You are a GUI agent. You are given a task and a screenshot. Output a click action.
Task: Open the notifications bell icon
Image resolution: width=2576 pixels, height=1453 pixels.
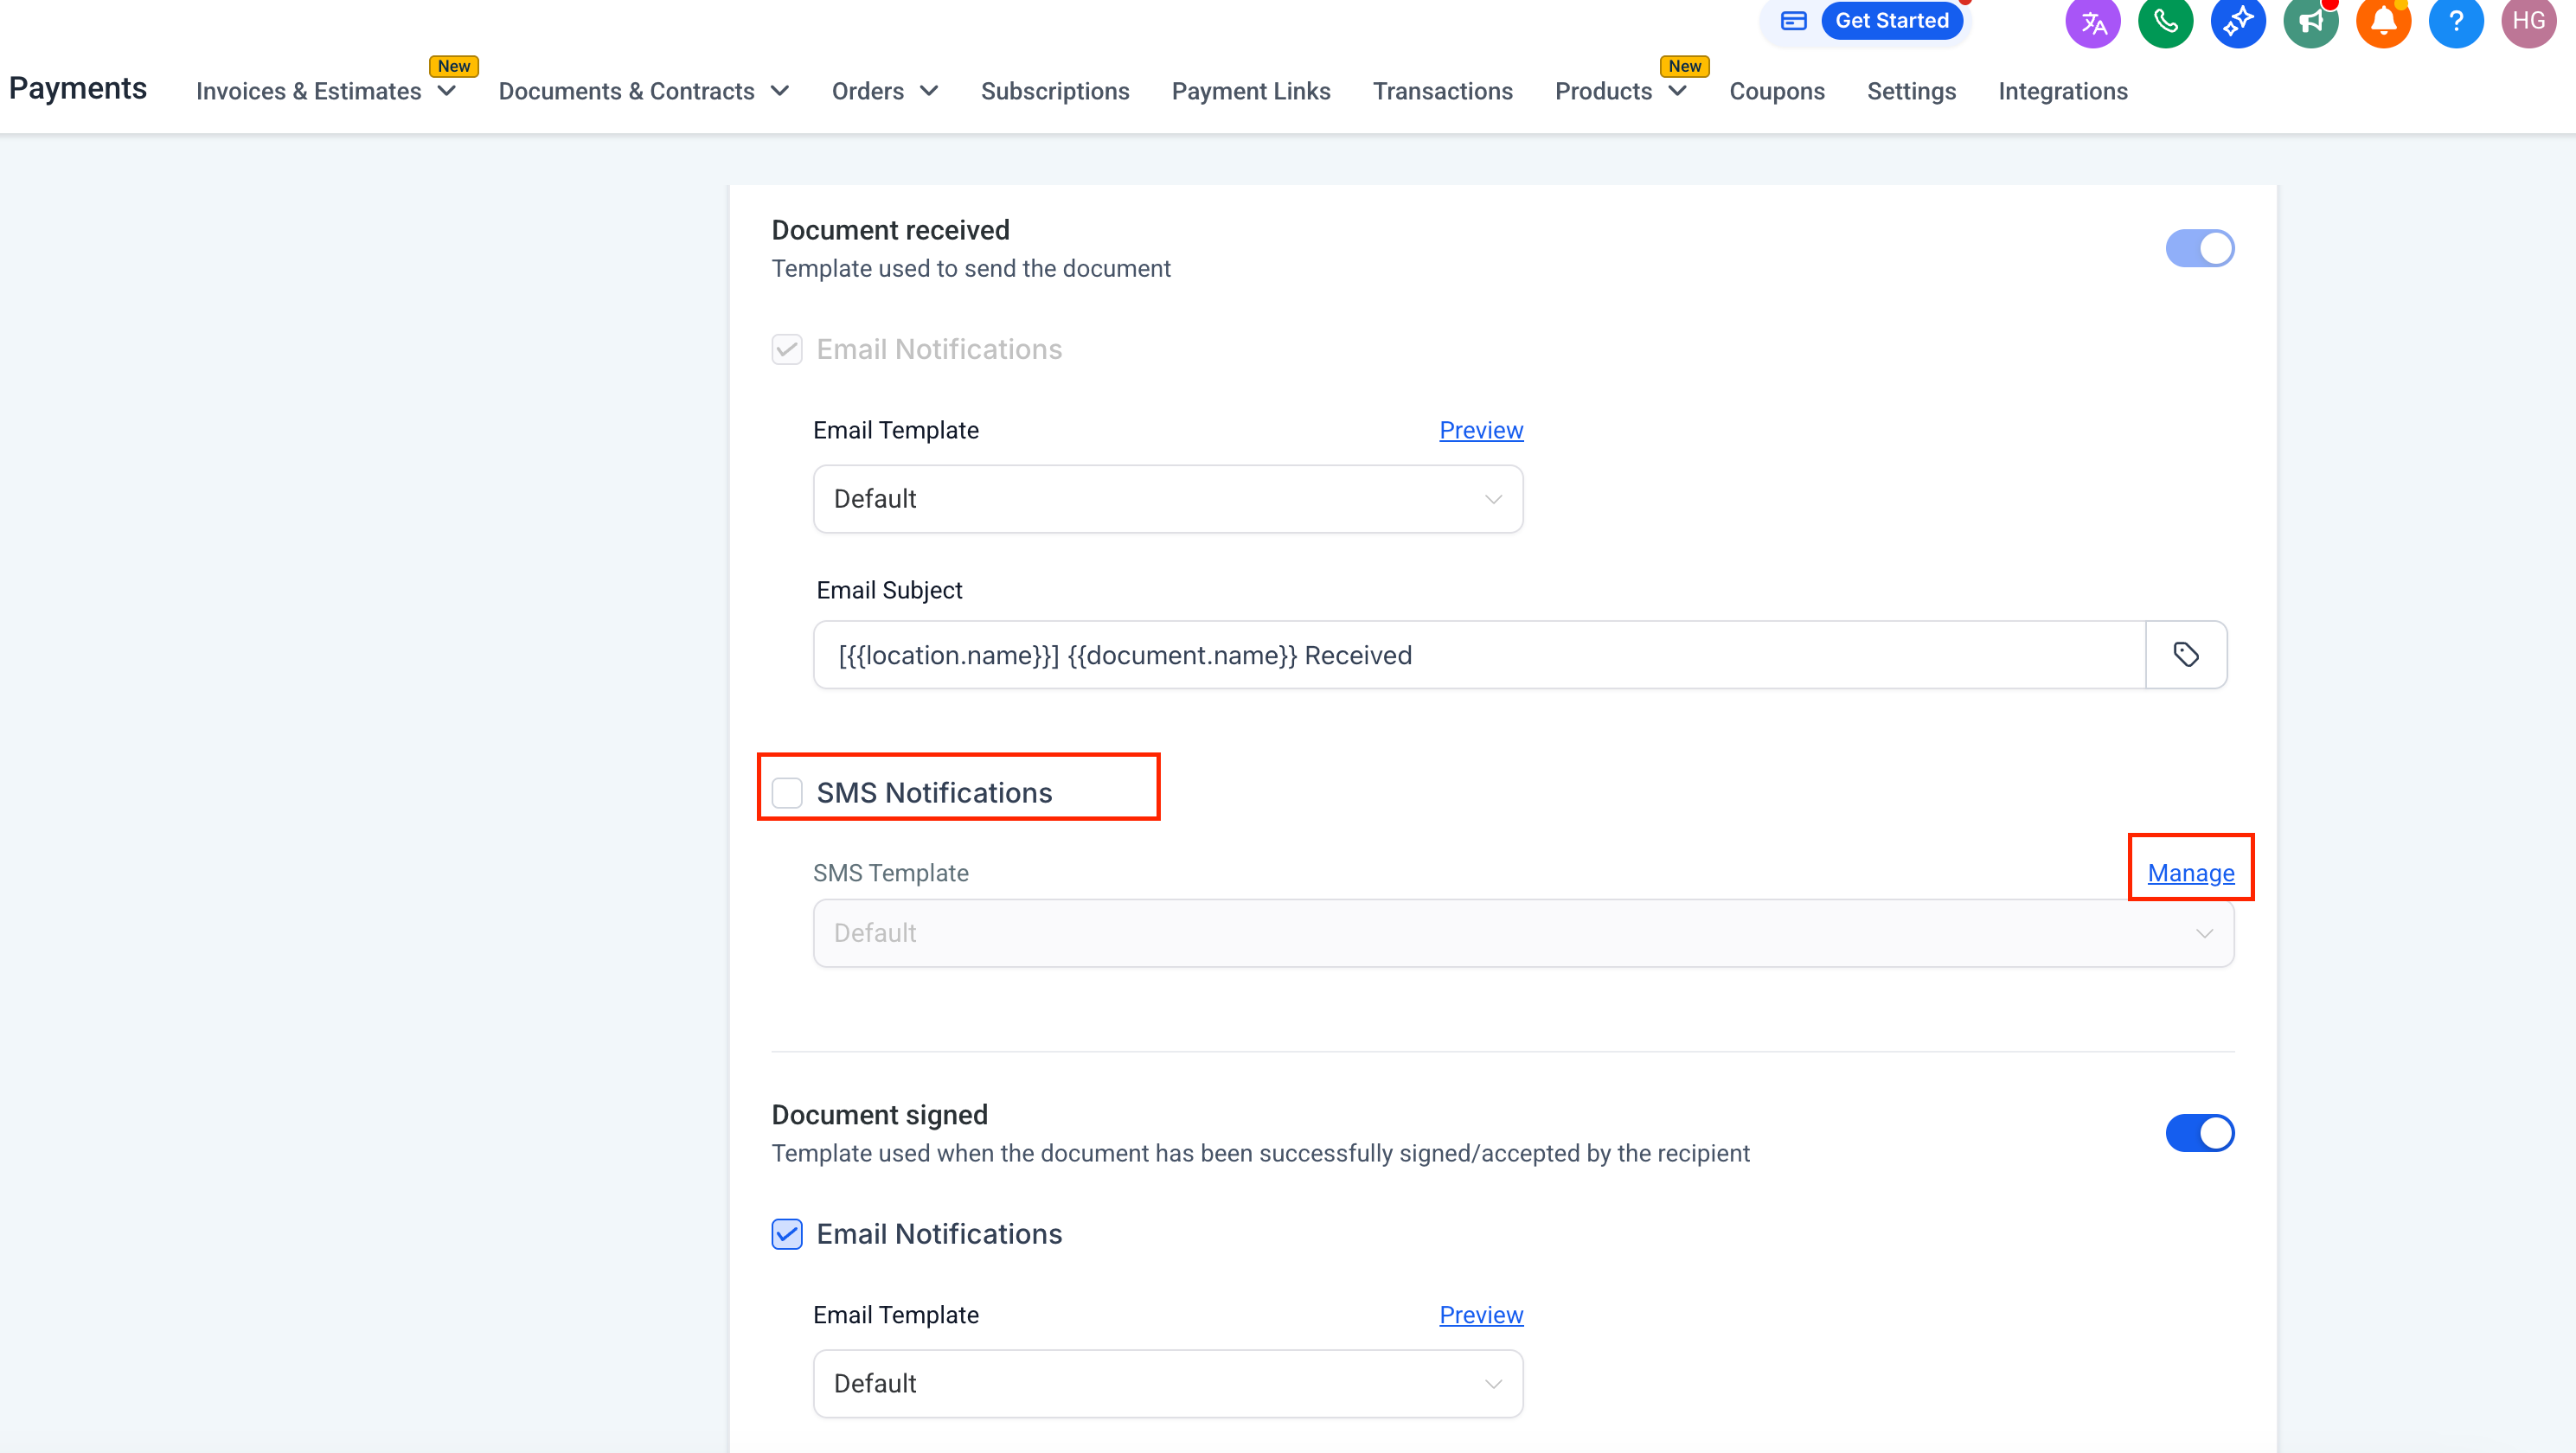(x=2383, y=22)
